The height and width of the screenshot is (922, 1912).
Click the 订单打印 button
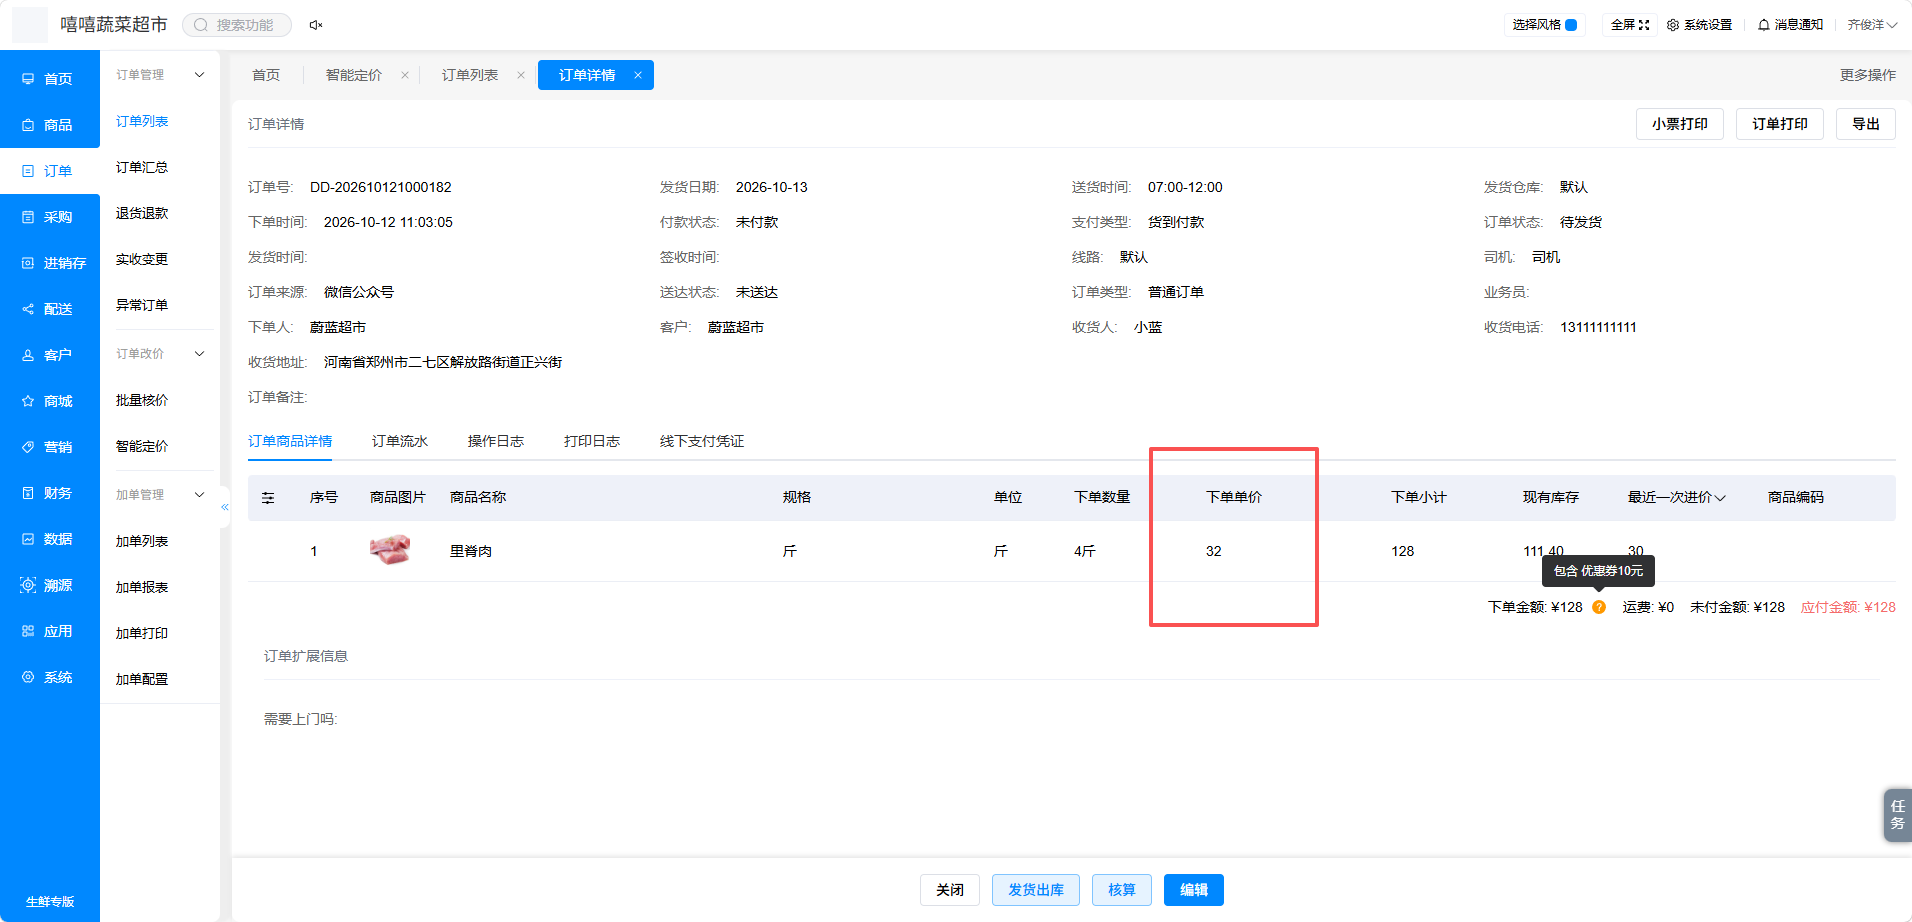coord(1780,124)
